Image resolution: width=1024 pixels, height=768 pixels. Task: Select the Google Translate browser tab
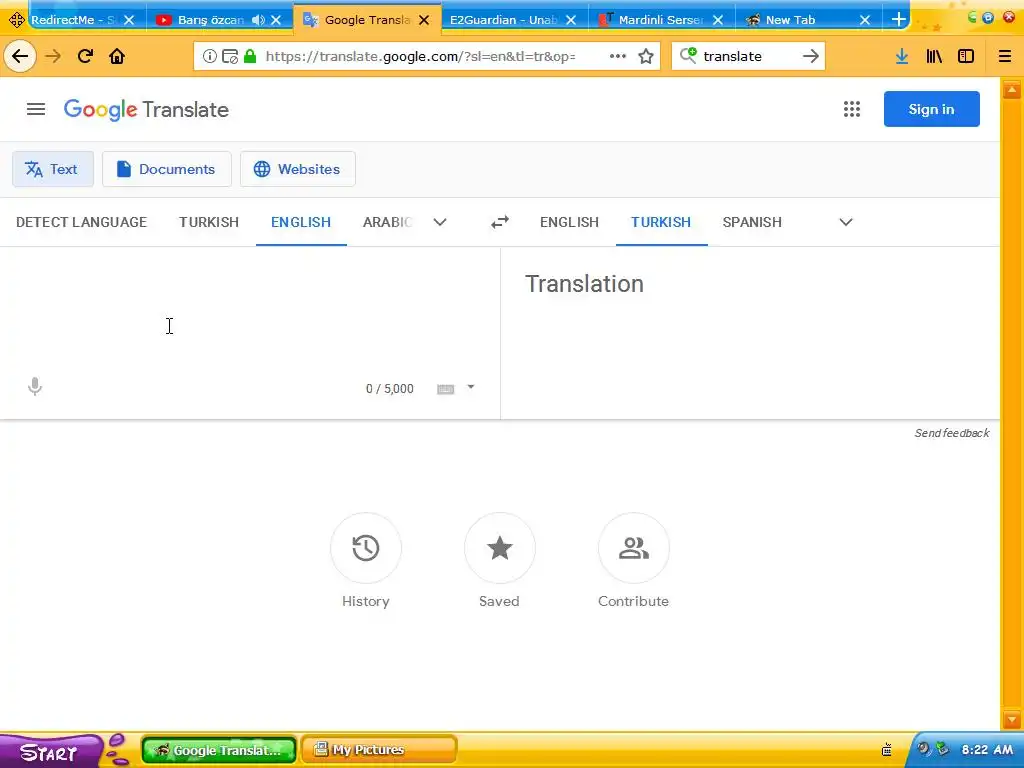point(367,20)
